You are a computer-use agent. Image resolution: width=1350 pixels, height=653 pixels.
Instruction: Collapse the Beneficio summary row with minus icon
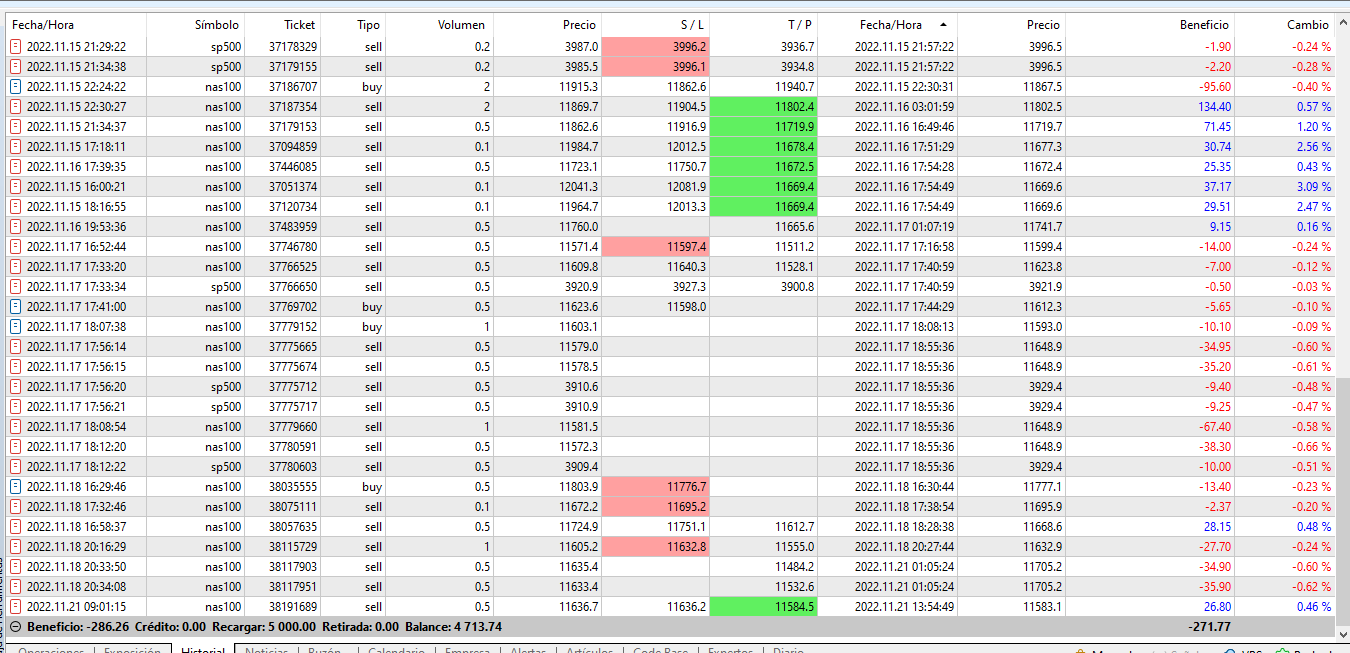pyautogui.click(x=16, y=627)
